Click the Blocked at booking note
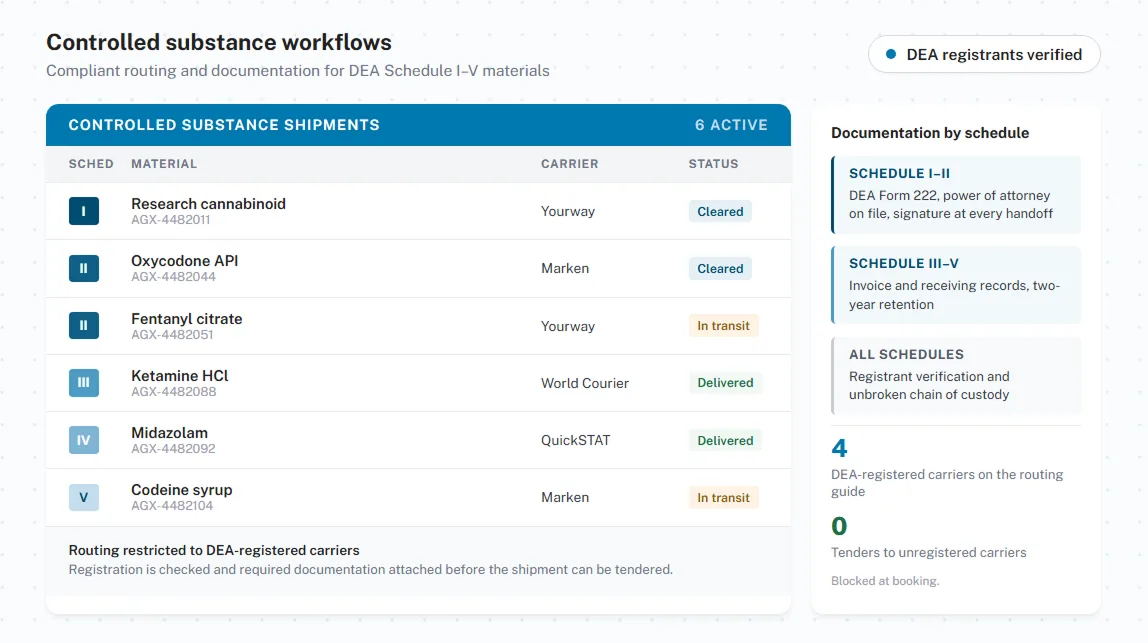The height and width of the screenshot is (643, 1148). tap(884, 581)
